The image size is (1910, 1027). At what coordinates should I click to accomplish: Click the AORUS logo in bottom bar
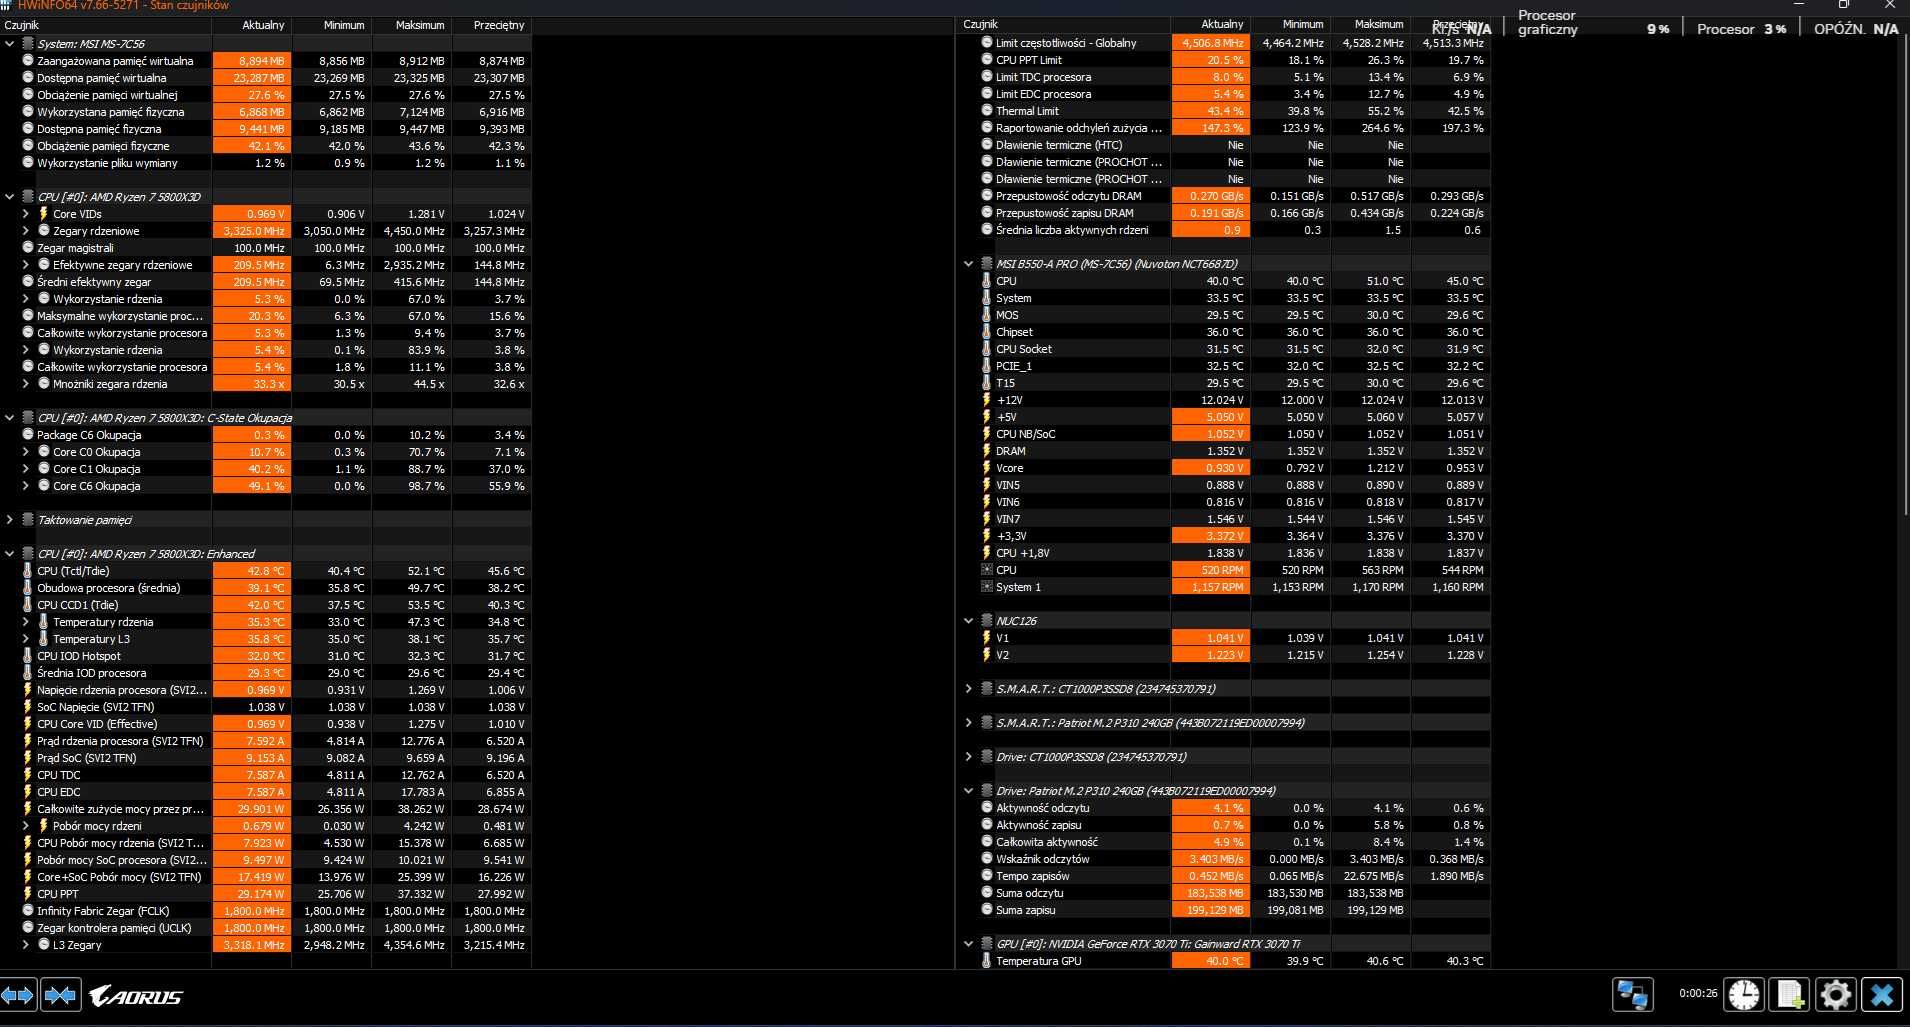coord(136,996)
